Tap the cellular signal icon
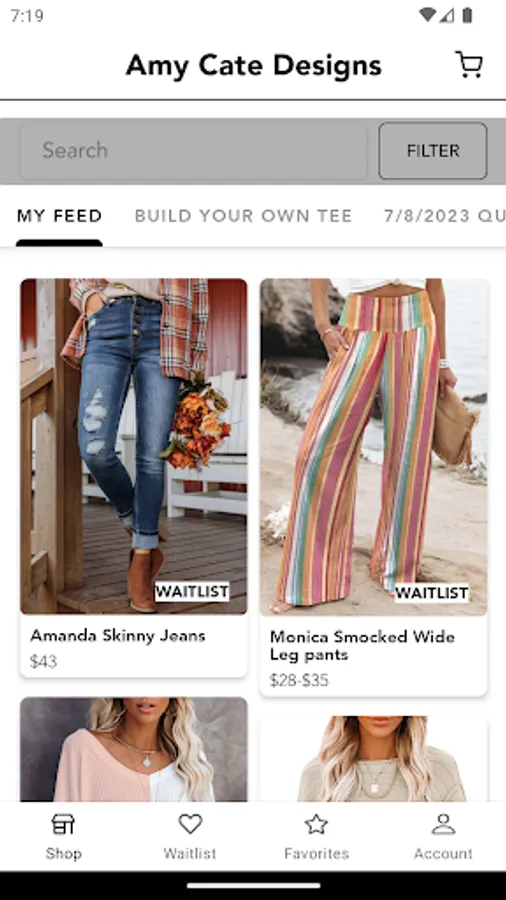The image size is (506, 900). tap(447, 15)
